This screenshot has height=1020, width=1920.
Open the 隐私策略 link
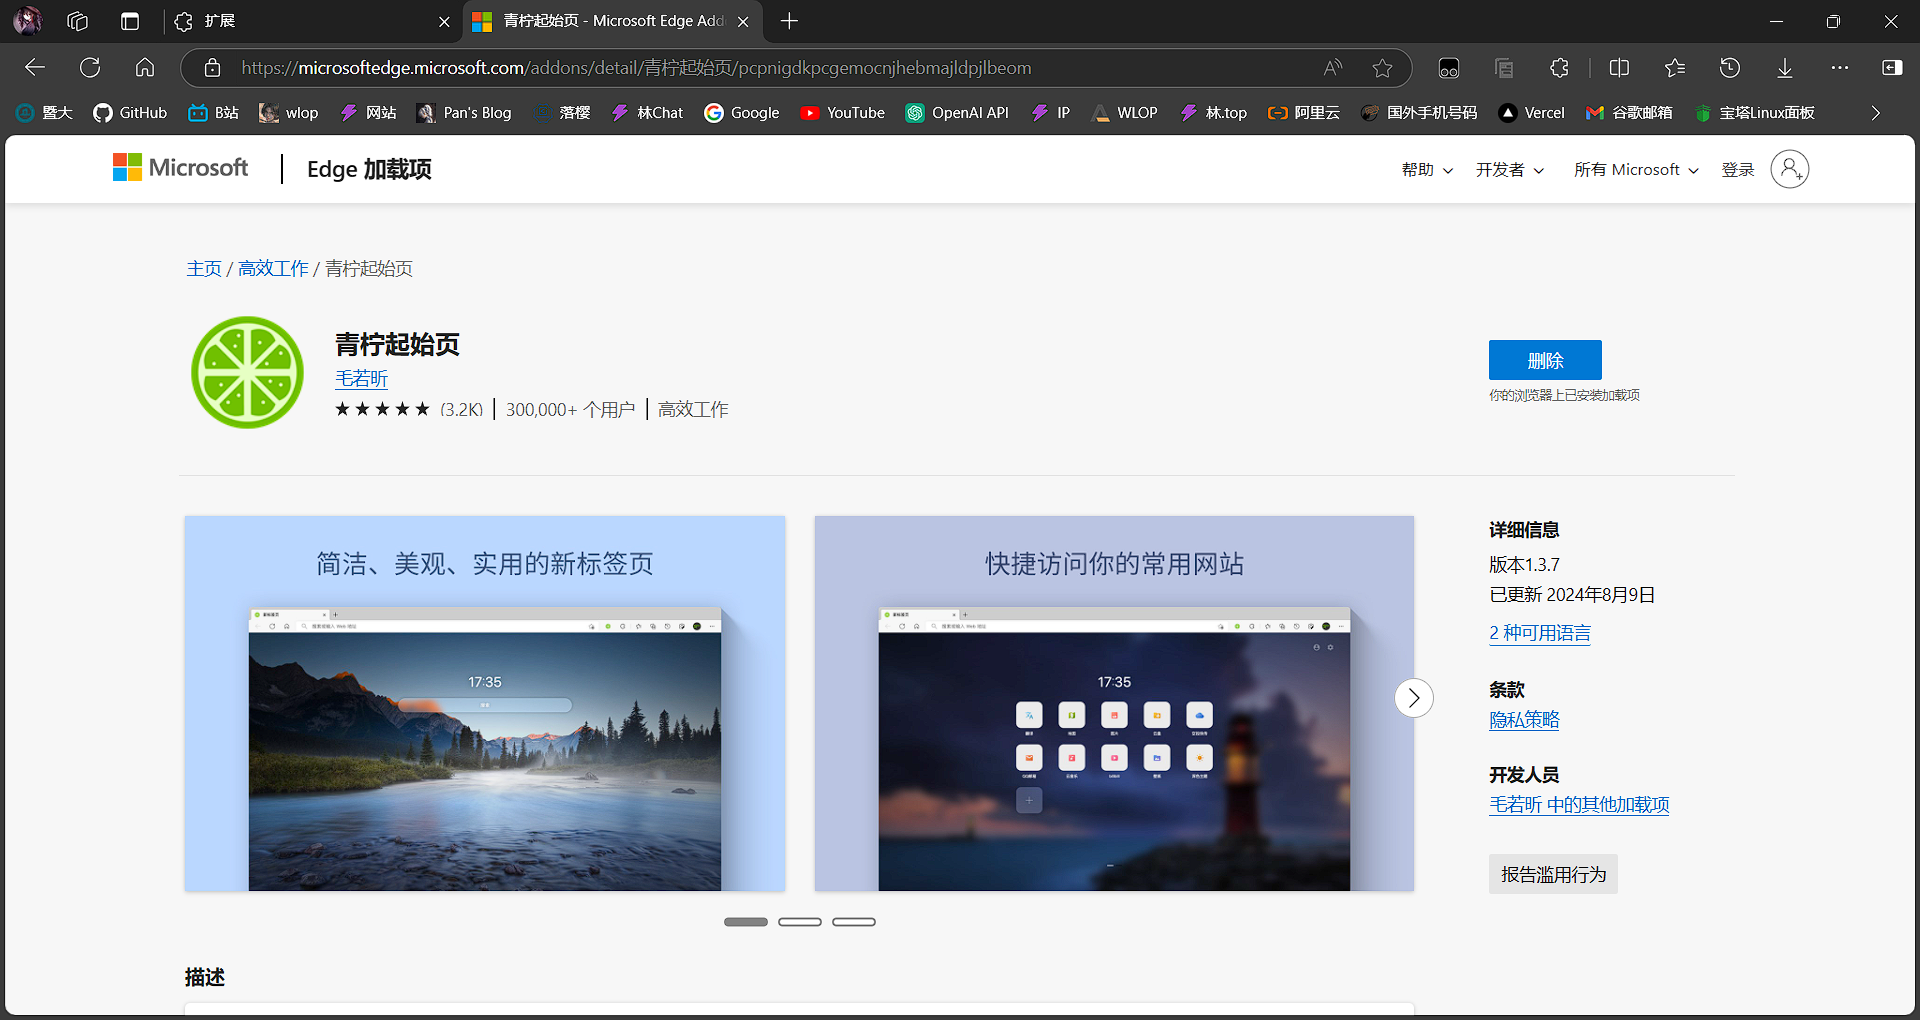[1524, 720]
